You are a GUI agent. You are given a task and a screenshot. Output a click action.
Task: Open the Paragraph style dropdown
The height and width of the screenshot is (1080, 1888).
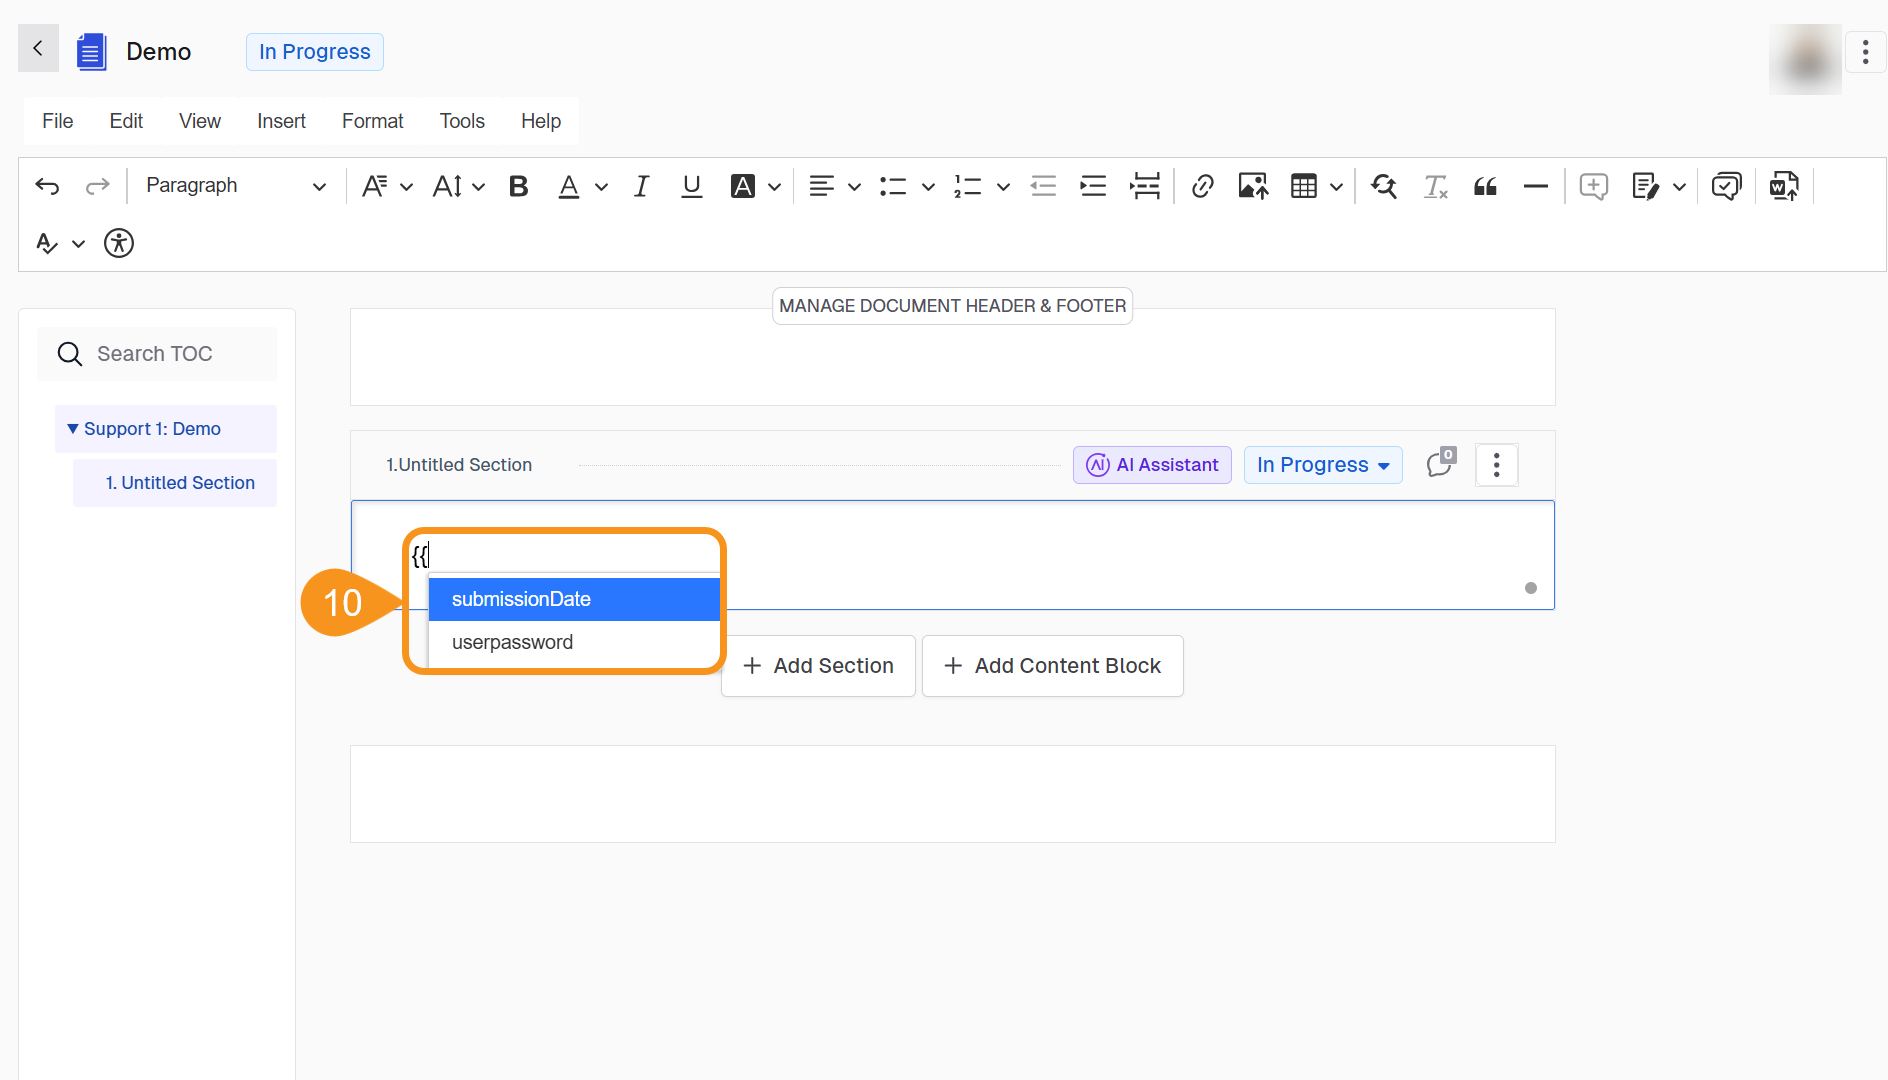(235, 186)
